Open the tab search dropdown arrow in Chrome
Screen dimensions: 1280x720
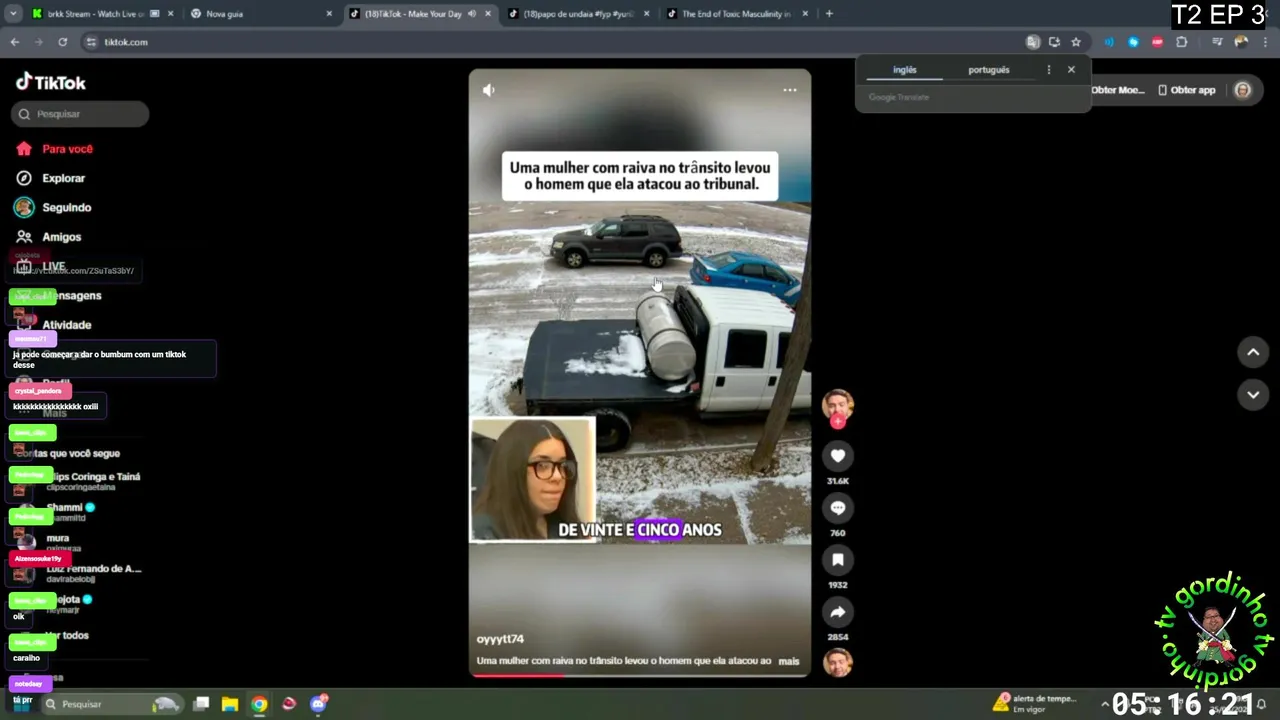12,14
